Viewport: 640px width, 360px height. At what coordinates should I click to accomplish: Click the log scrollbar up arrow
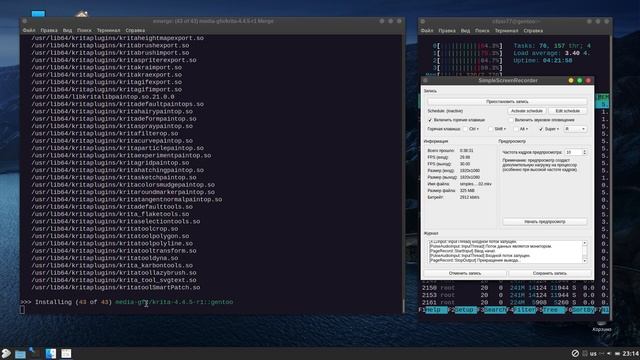[x=584, y=243]
